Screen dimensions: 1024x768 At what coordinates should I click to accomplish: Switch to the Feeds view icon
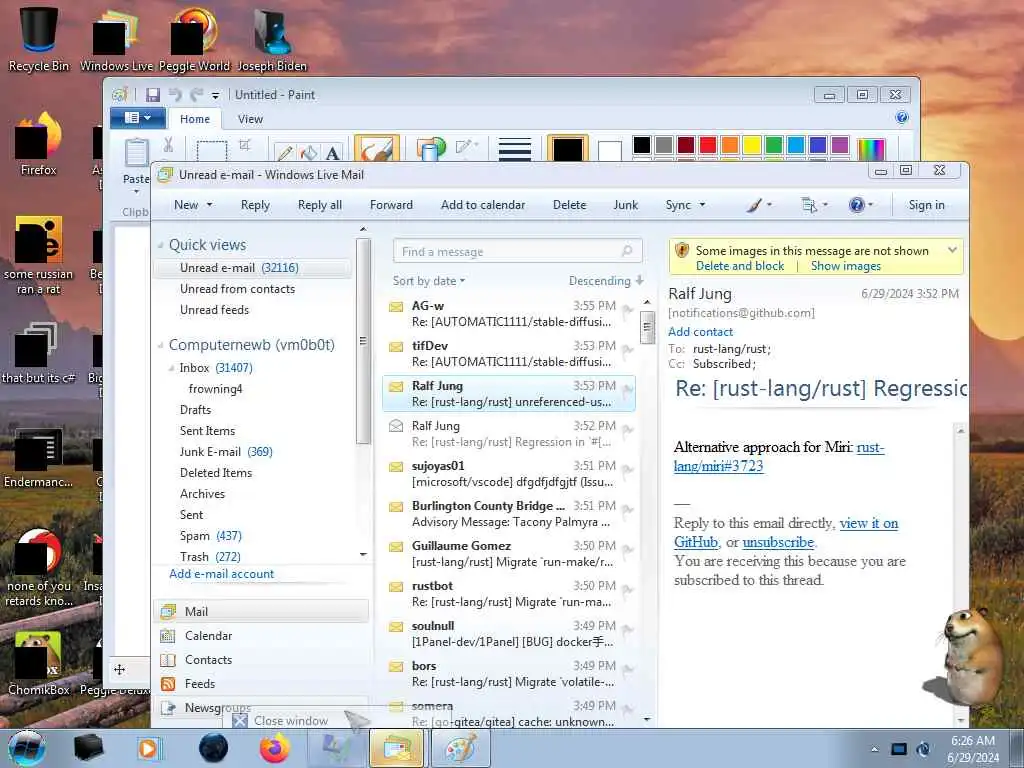click(168, 684)
